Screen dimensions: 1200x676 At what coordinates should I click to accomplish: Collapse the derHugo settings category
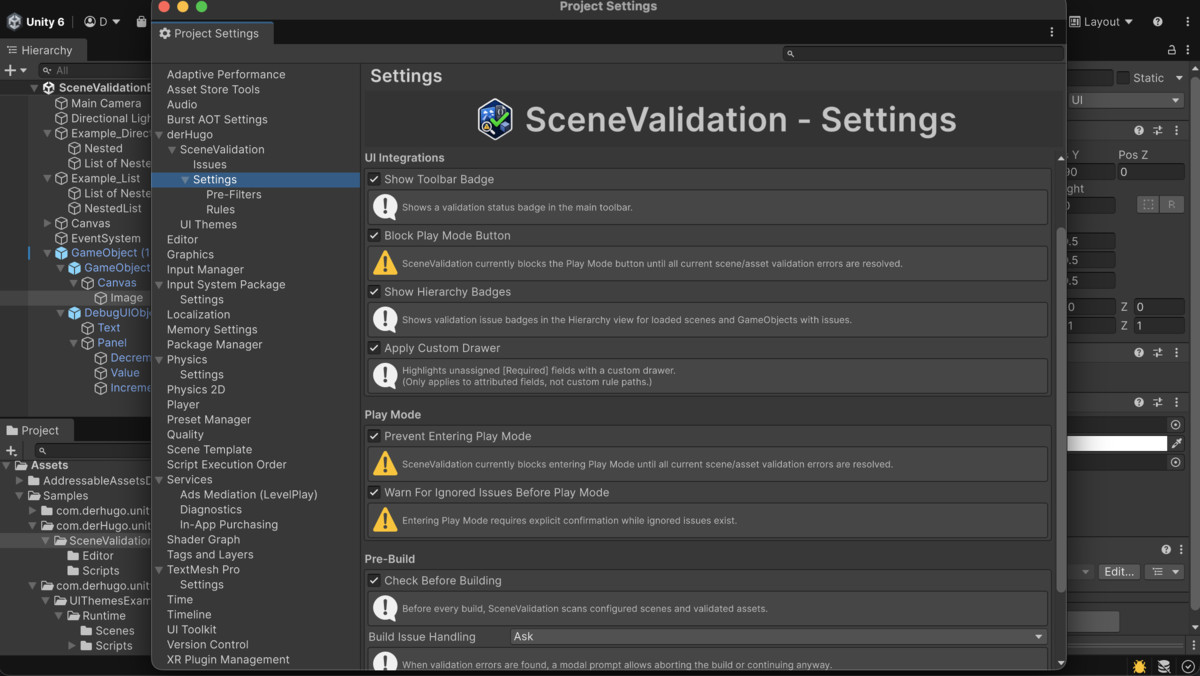click(x=159, y=134)
